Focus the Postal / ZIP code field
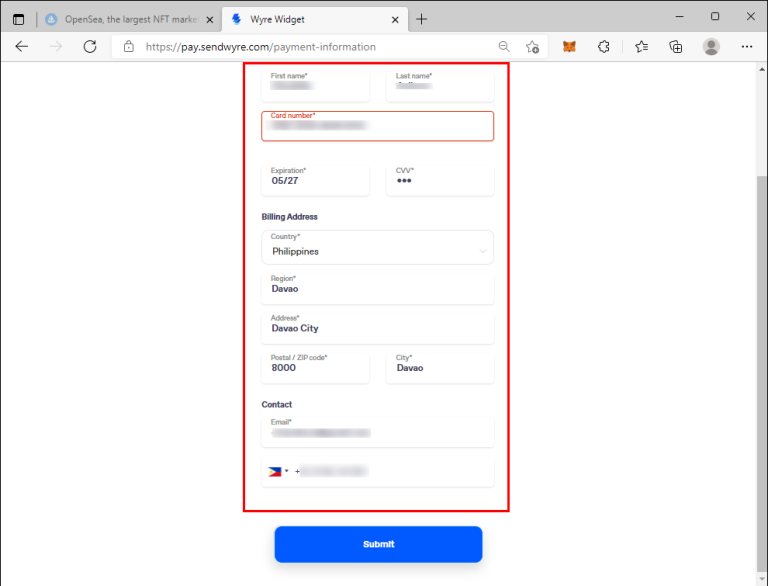768x586 pixels. click(x=315, y=367)
